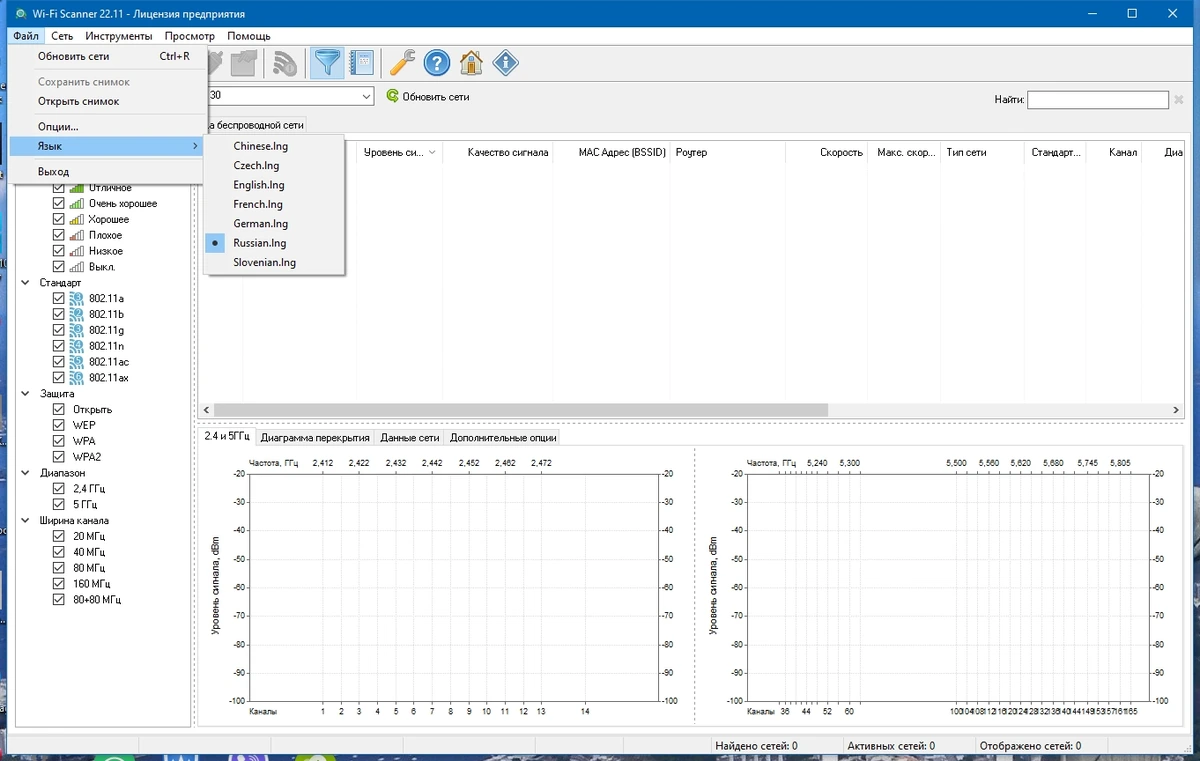Toggle the funnel filter toolbar icon
Screen dimensions: 1200x761
click(x=327, y=64)
